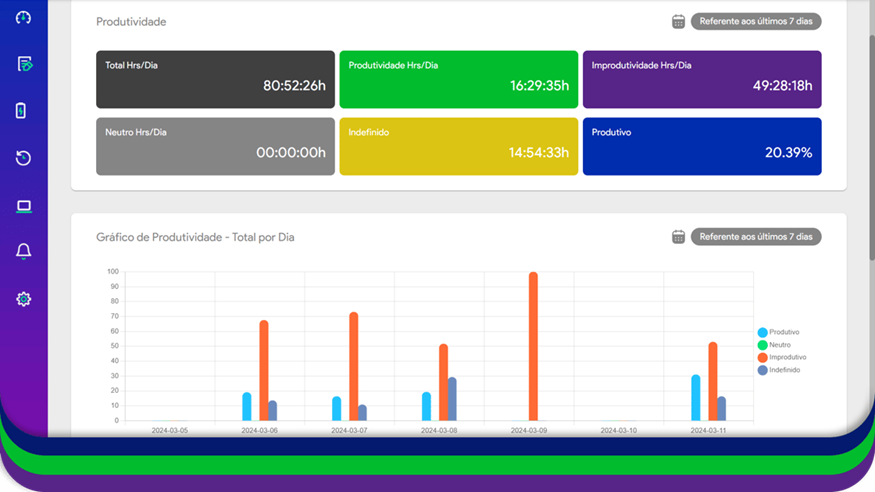
Task: Open chart's 'Referente aos últimos 7 dias' filter
Action: click(x=755, y=237)
